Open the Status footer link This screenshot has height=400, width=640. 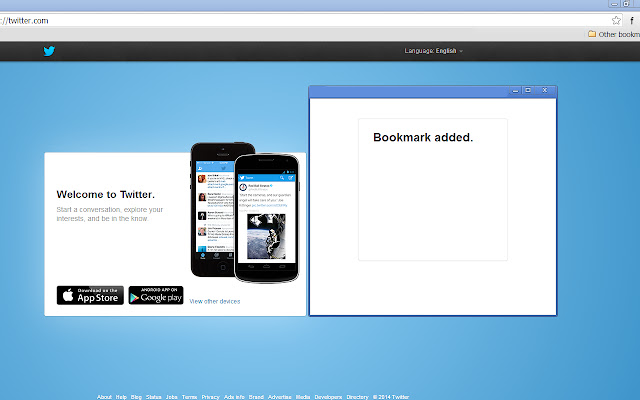click(153, 397)
